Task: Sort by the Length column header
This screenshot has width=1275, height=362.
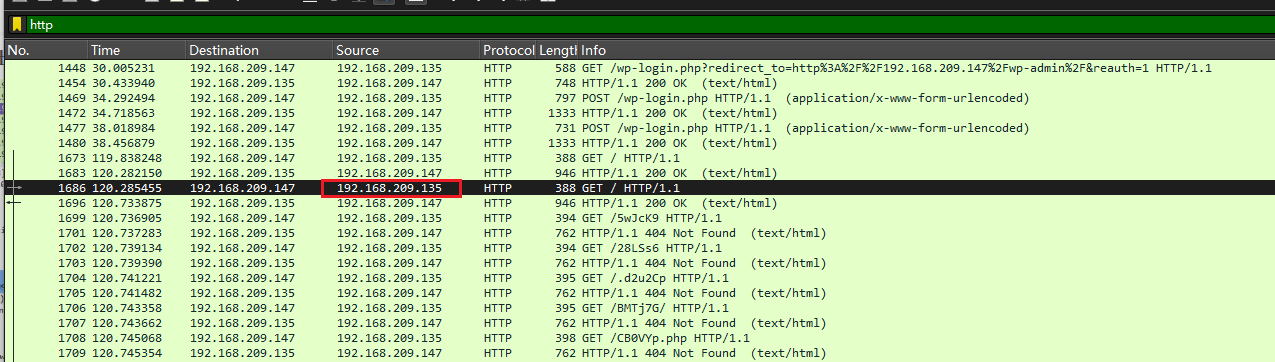Action: [x=558, y=50]
